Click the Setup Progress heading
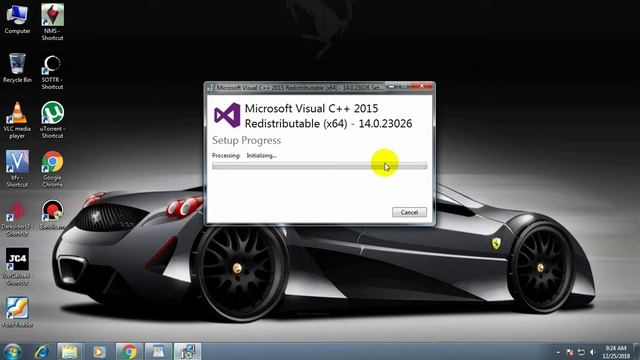This screenshot has height=360, width=640. pyautogui.click(x=247, y=140)
